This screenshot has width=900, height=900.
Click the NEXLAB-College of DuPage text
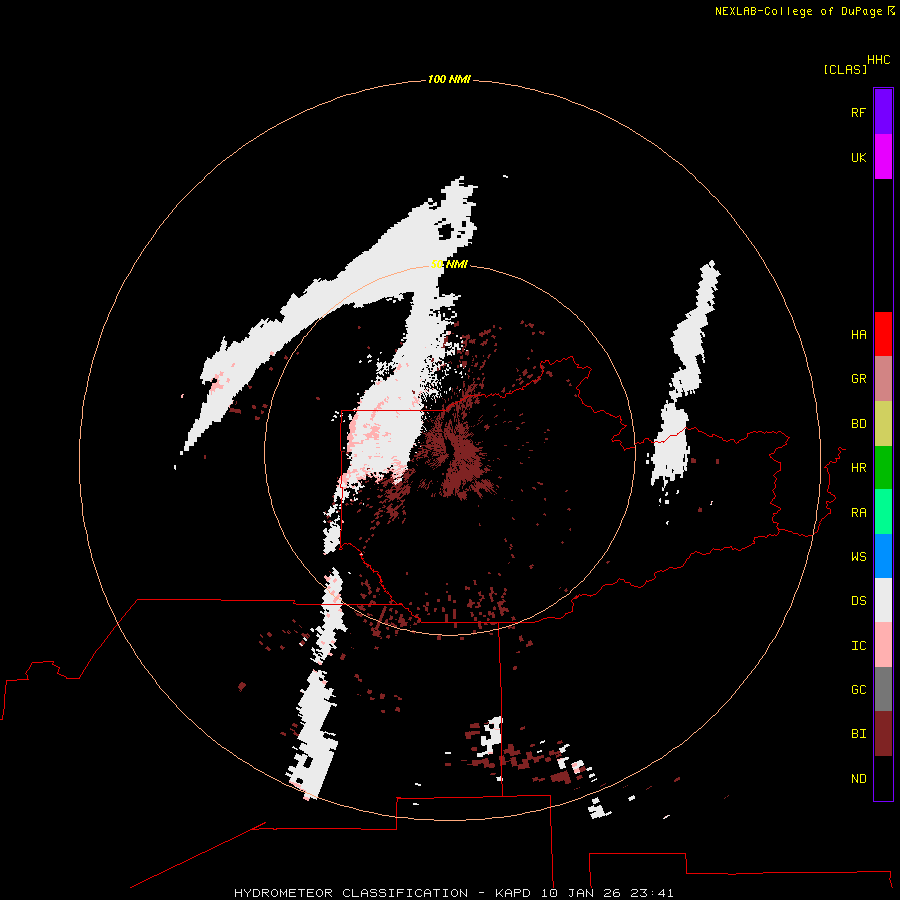[x=798, y=11]
